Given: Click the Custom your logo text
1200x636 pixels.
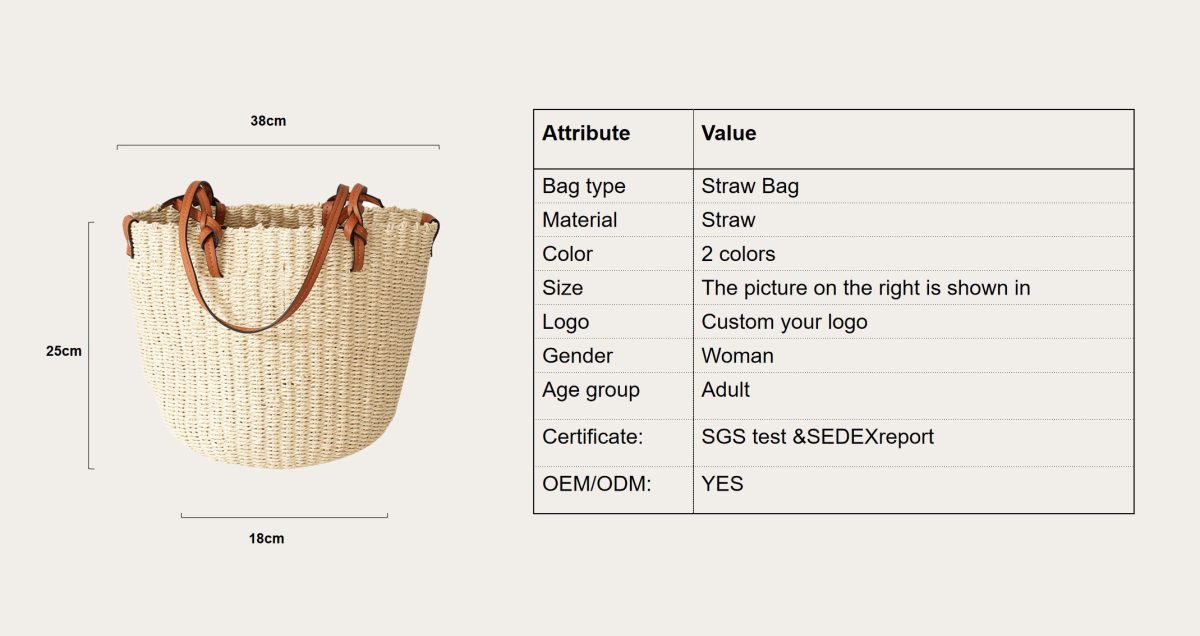Looking at the screenshot, I should (784, 322).
